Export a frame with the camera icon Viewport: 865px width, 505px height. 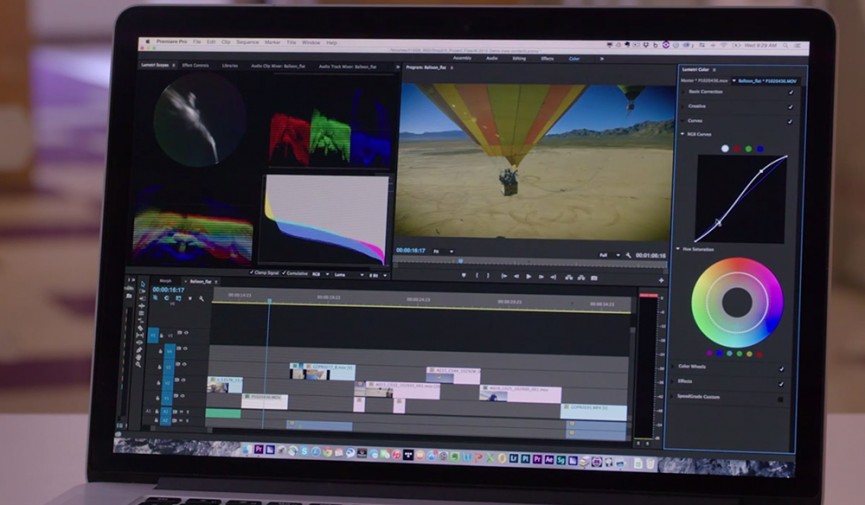click(594, 278)
